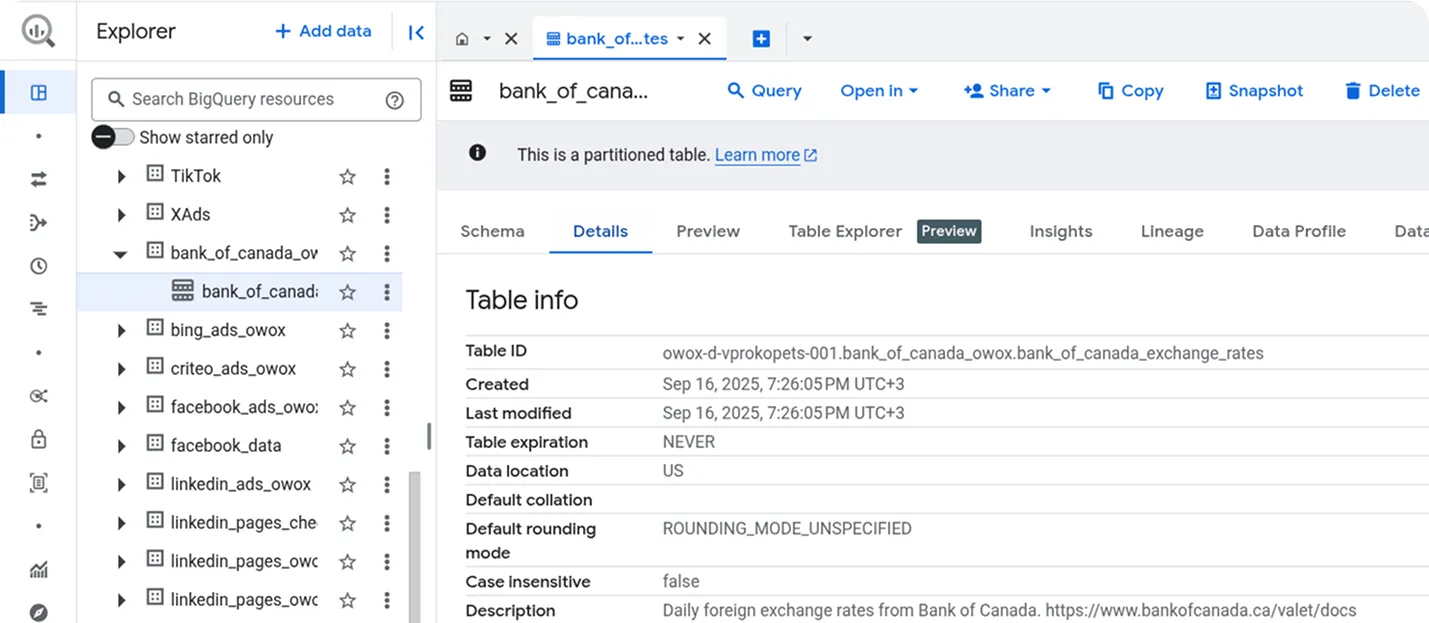Collapse the bank_of_canada dataset

click(121, 254)
